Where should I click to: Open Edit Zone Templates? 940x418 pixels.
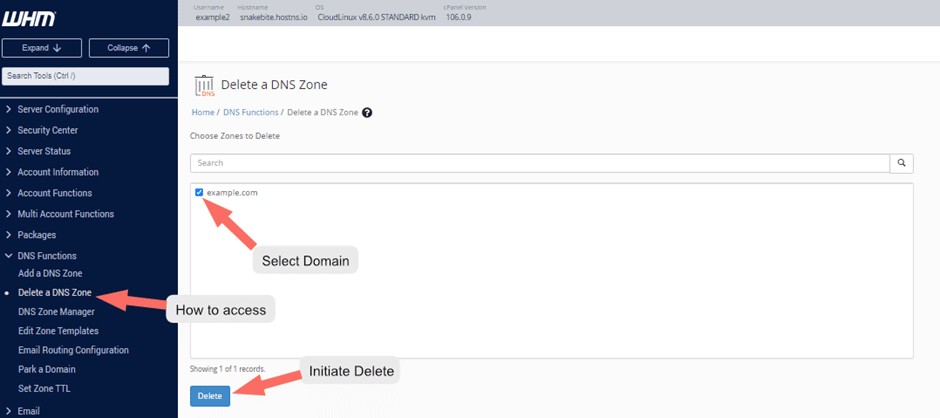(x=58, y=331)
